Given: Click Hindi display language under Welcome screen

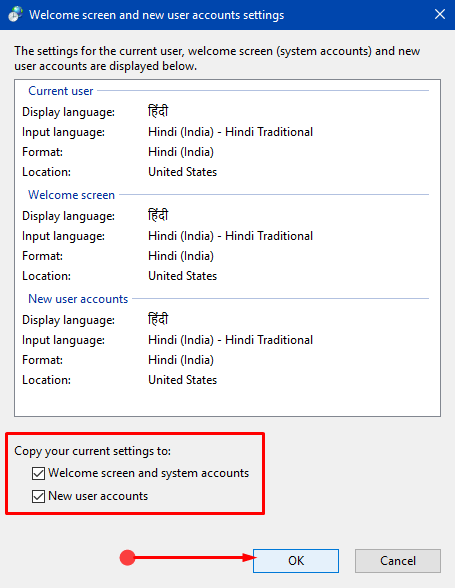Looking at the screenshot, I should [x=158, y=215].
